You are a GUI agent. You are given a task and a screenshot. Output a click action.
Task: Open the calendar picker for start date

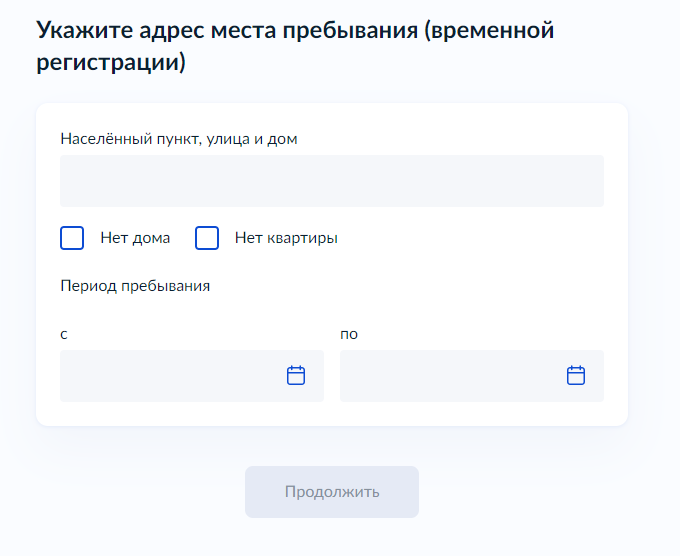point(296,375)
